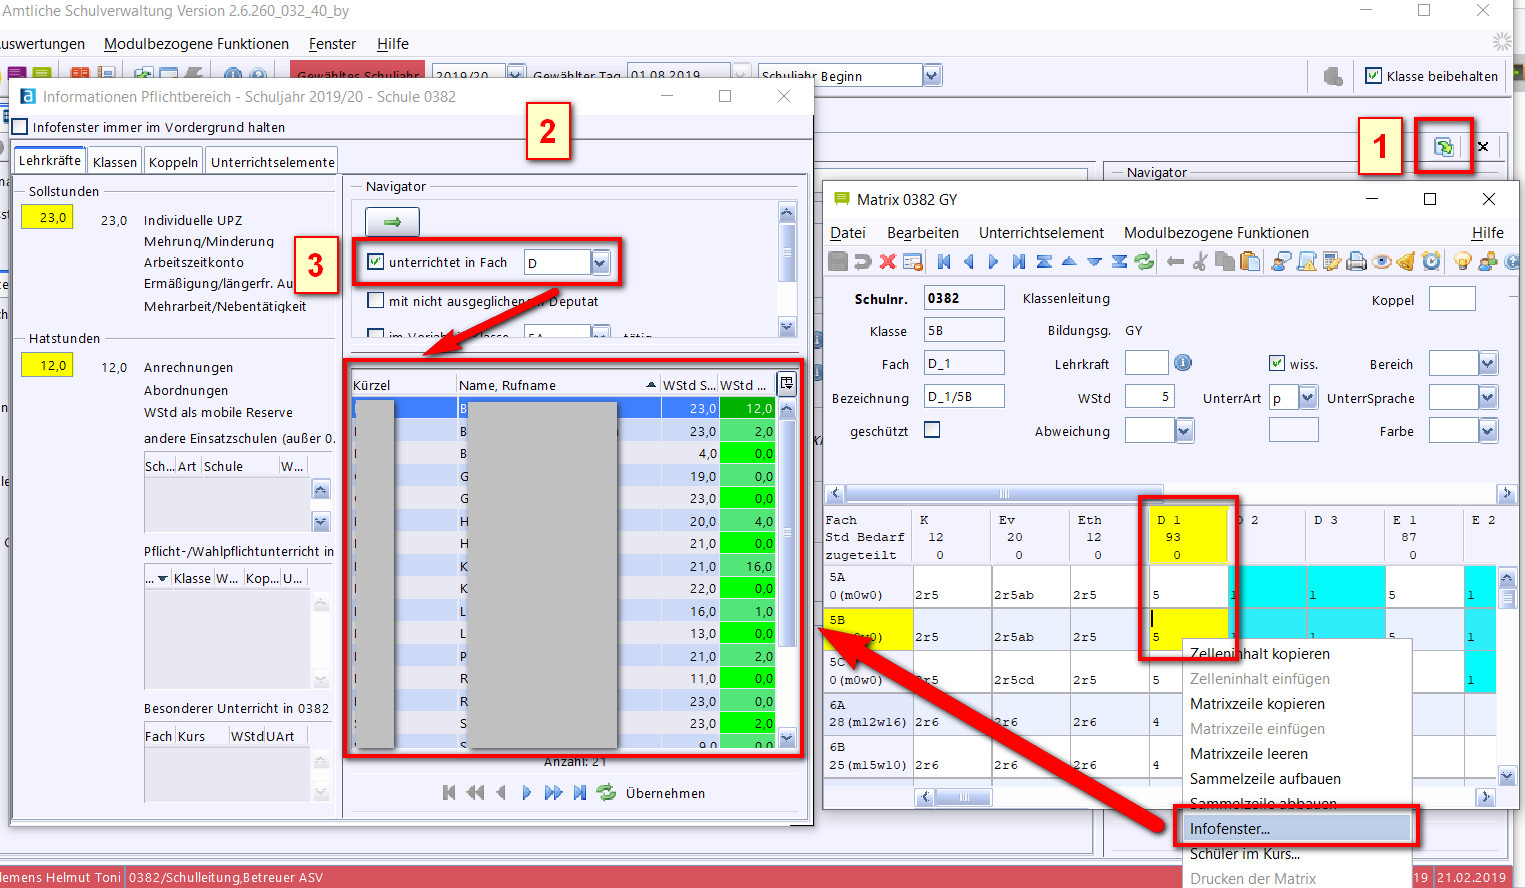Image resolution: width=1525 pixels, height=888 pixels.
Task: Select the 6A row header in matrix
Action: tap(868, 713)
